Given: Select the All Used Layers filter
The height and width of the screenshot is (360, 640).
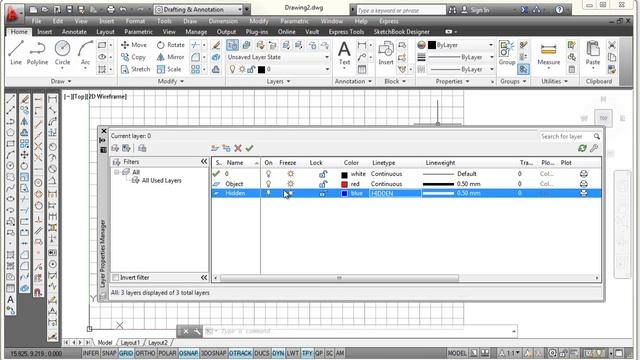Looking at the screenshot, I should point(162,180).
